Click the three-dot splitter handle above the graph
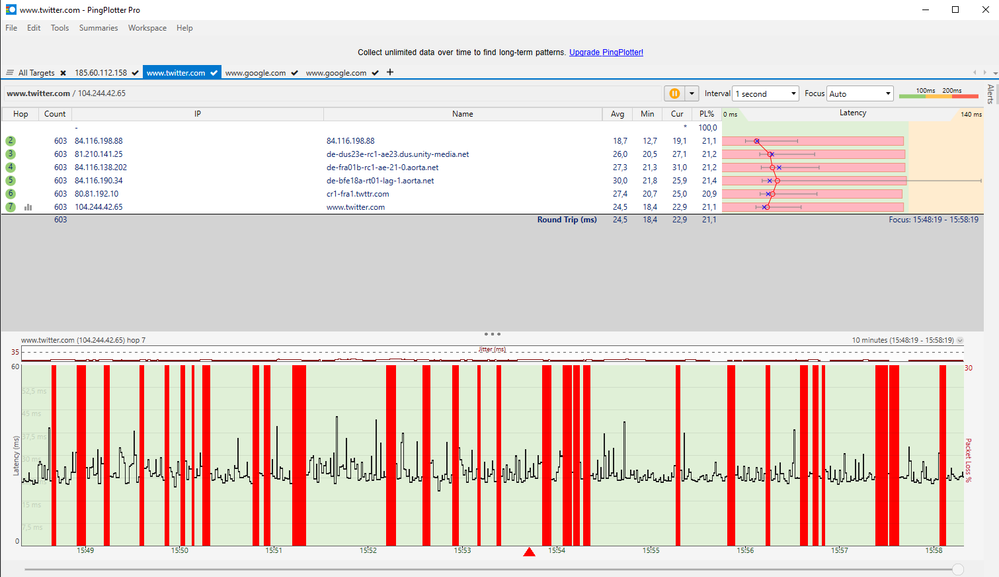 tap(492, 334)
